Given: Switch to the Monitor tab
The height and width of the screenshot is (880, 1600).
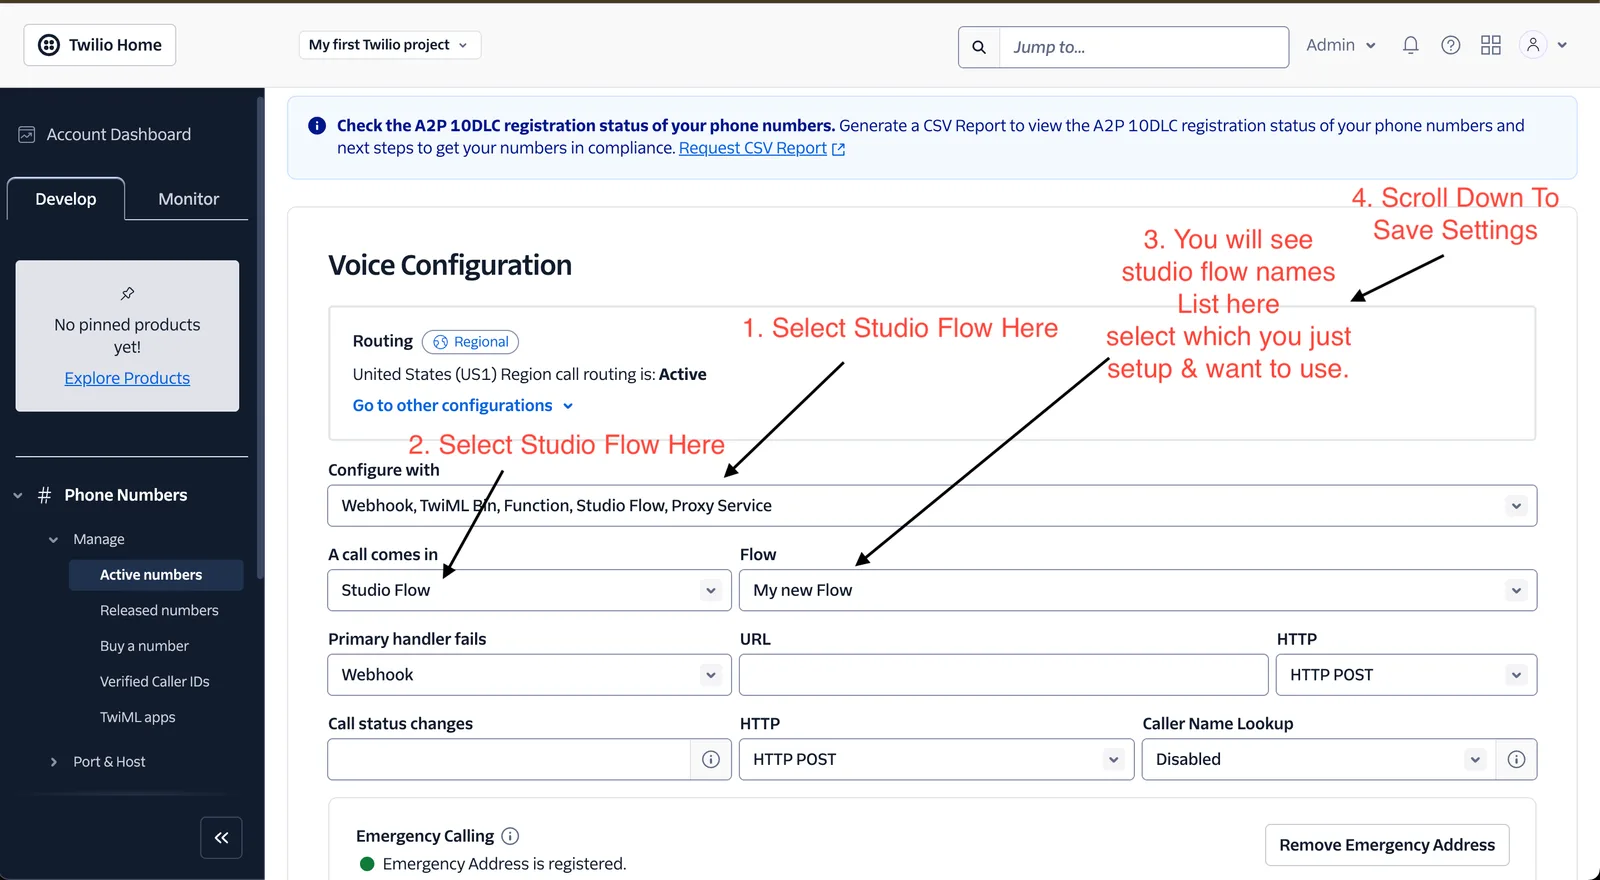Looking at the screenshot, I should 188,199.
